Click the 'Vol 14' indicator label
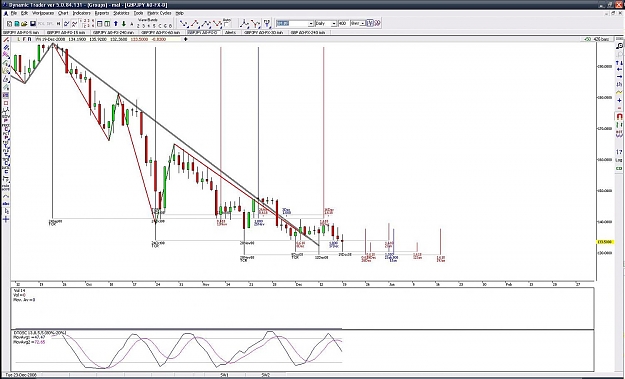Viewport: 625px width, 379px height. (19, 291)
